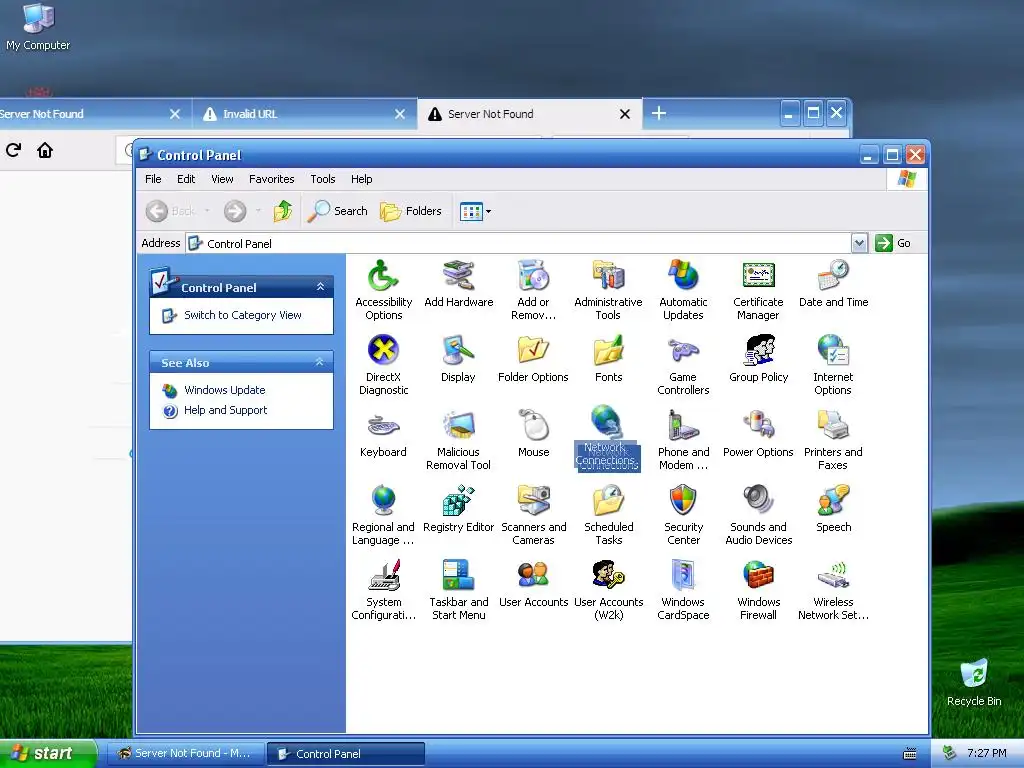The width and height of the screenshot is (1024, 768).
Task: Collapse the See Also sidebar section
Action: point(319,362)
